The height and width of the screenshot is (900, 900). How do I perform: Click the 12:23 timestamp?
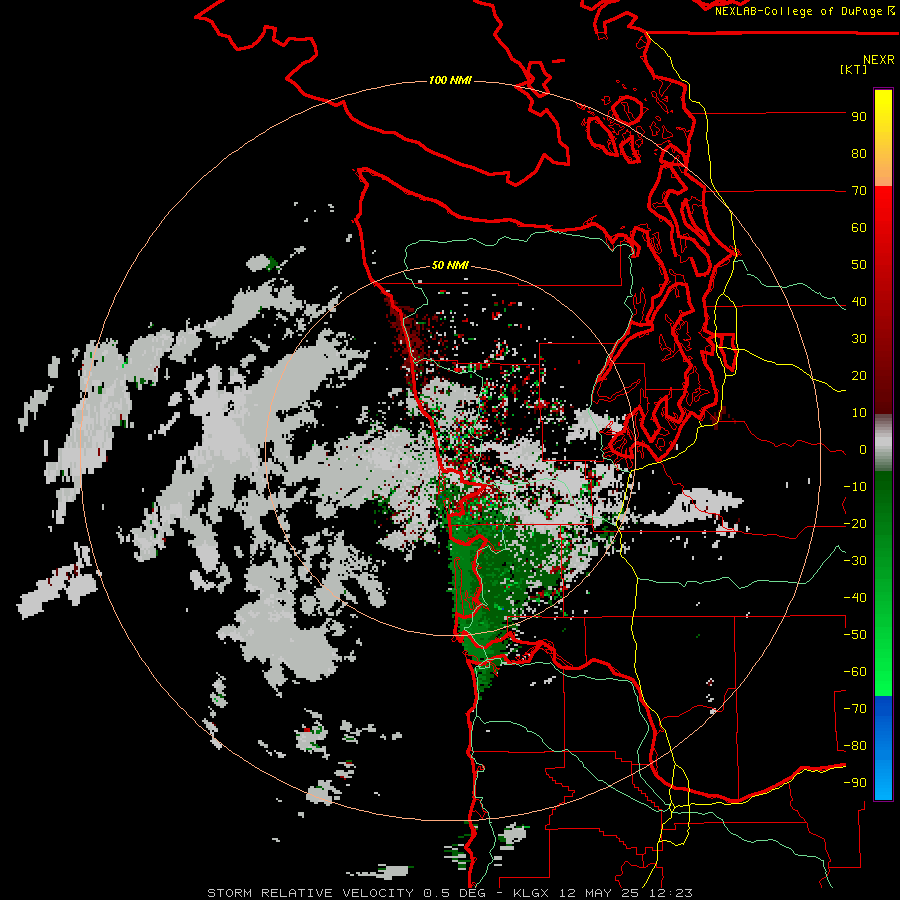(671, 893)
